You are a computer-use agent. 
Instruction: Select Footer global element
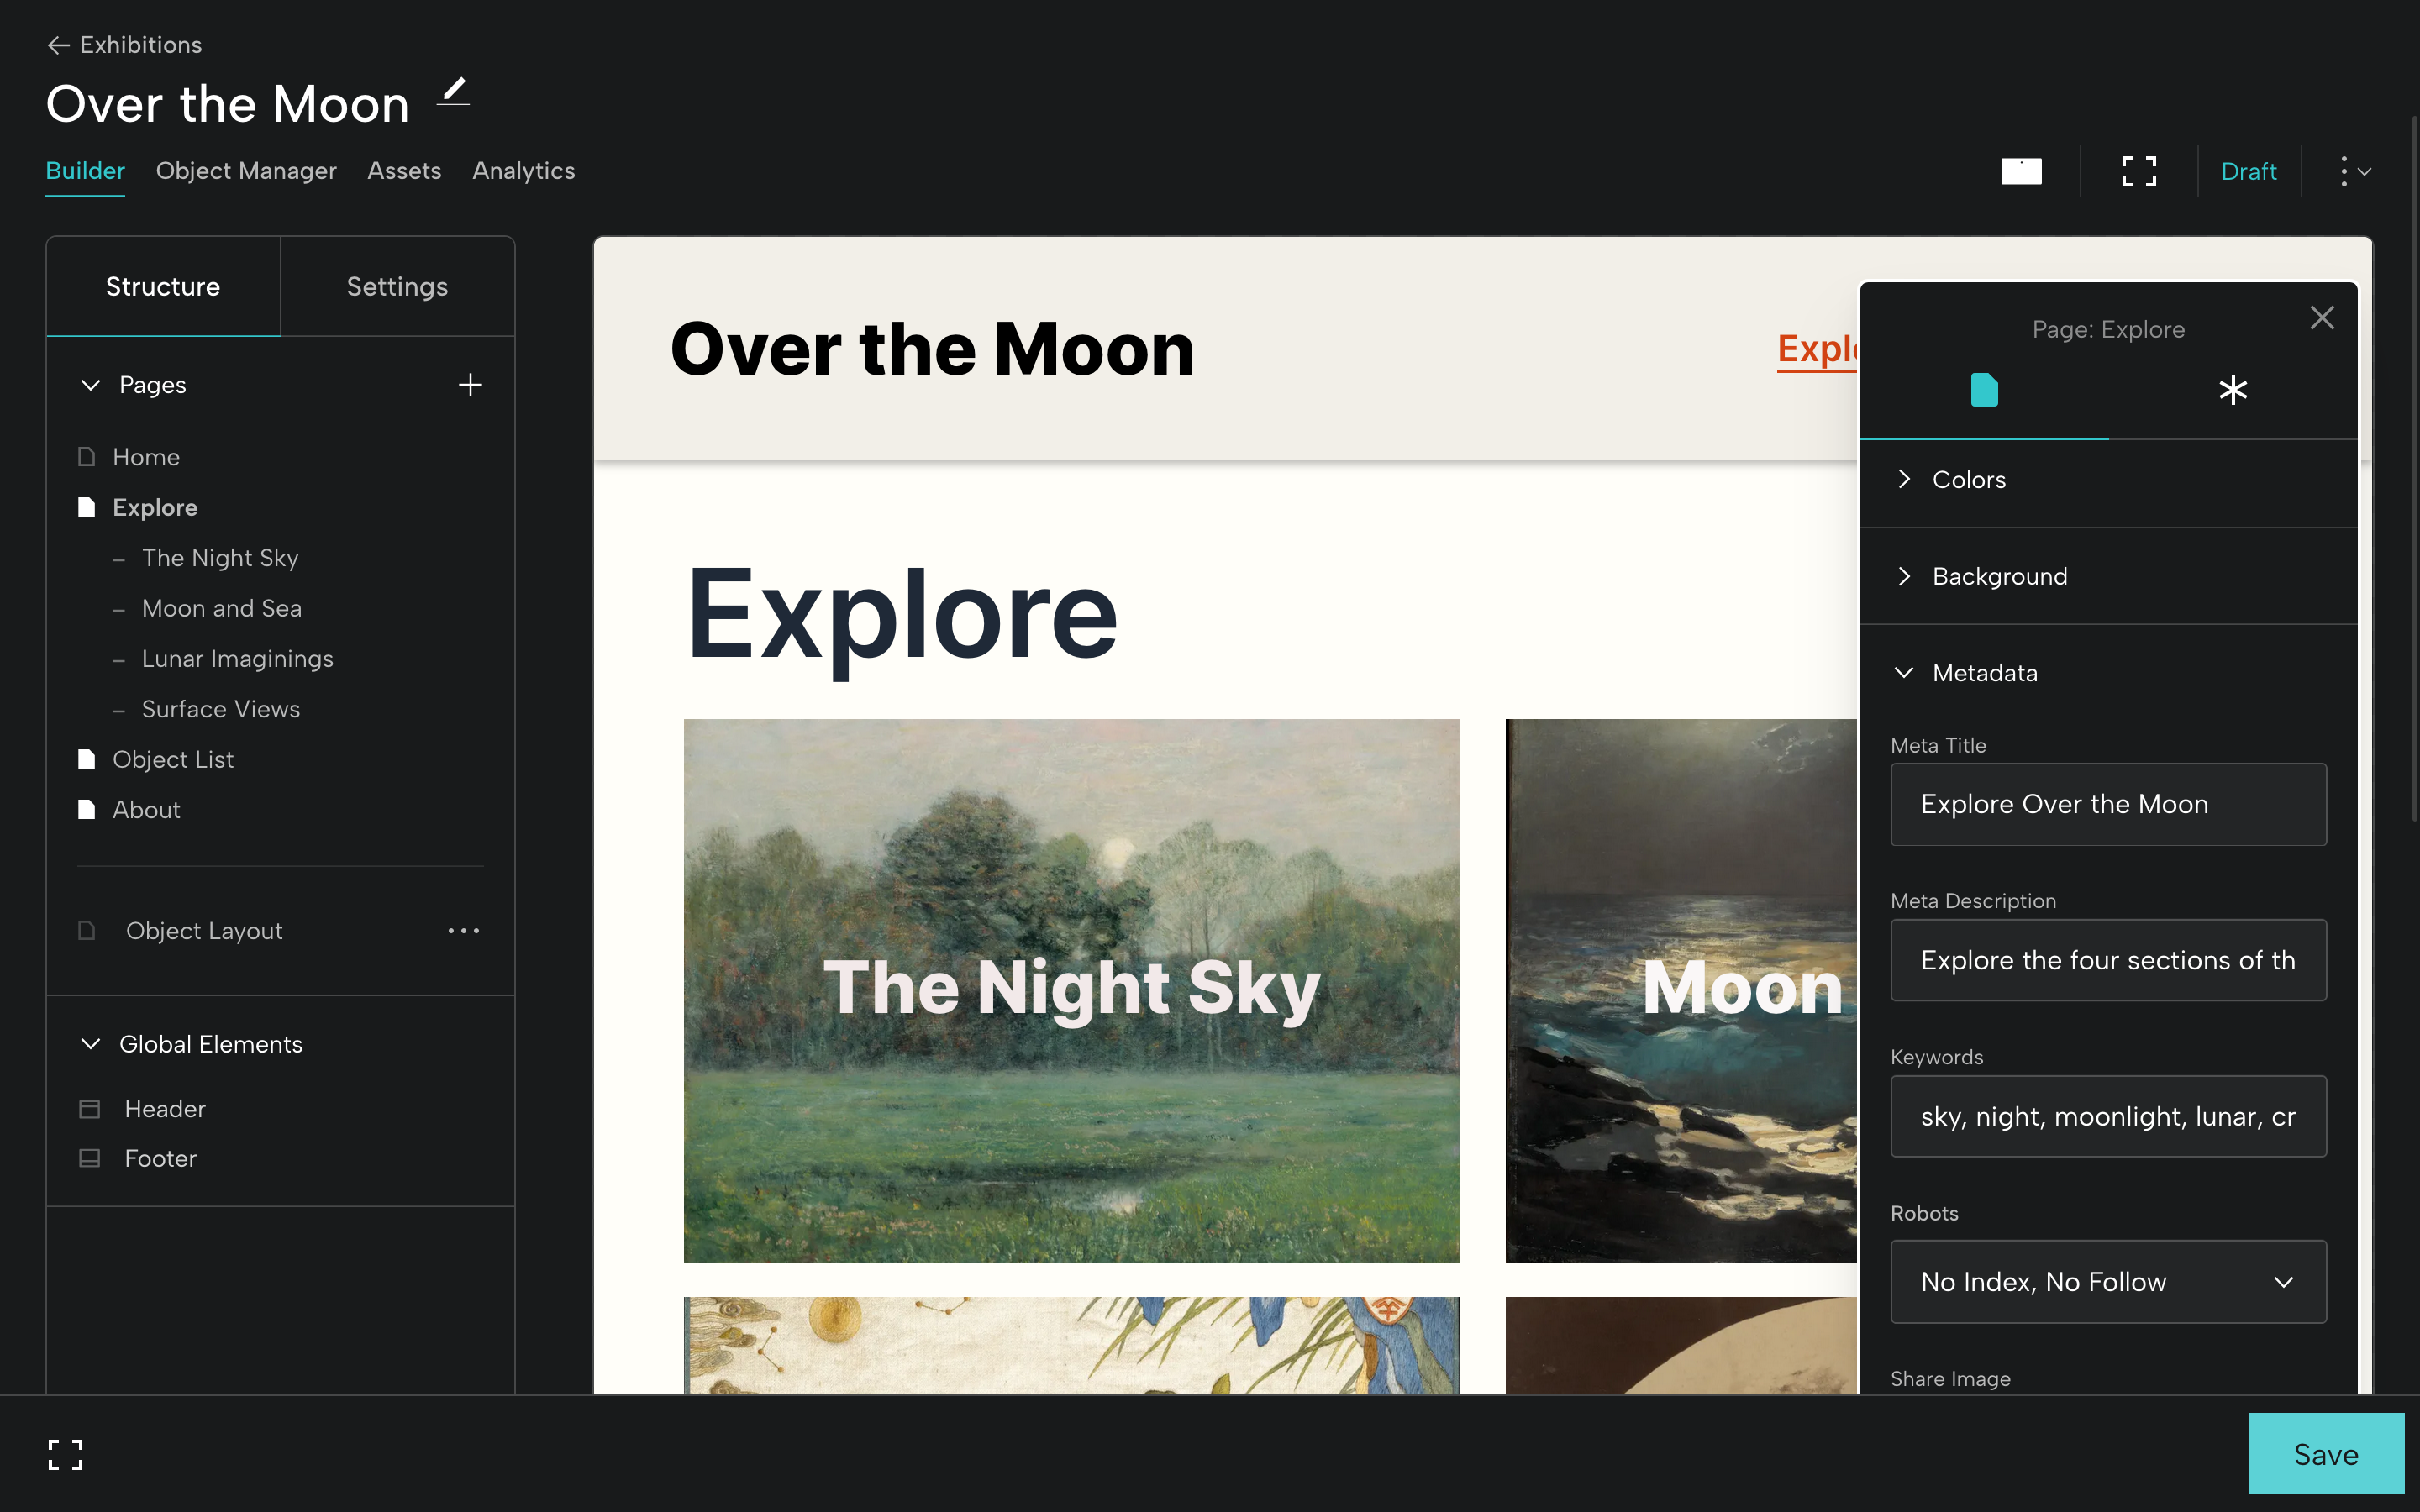click(160, 1158)
